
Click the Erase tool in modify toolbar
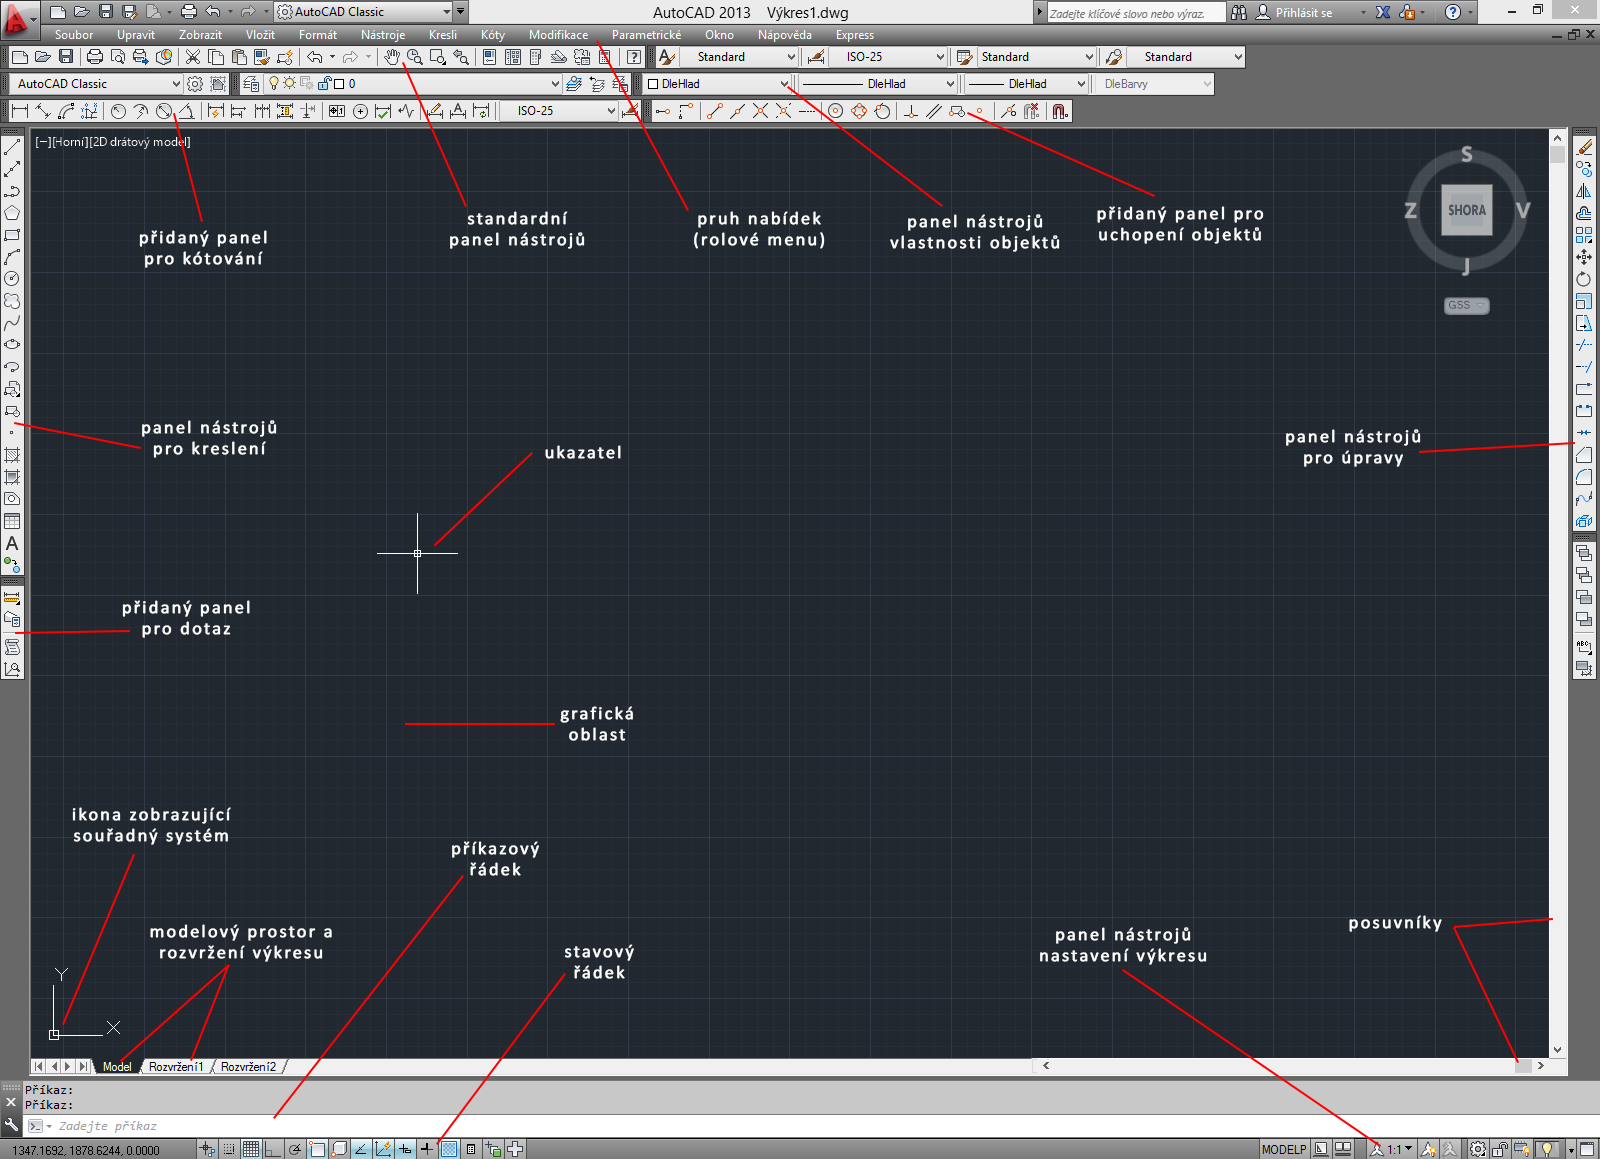pyautogui.click(x=1584, y=147)
